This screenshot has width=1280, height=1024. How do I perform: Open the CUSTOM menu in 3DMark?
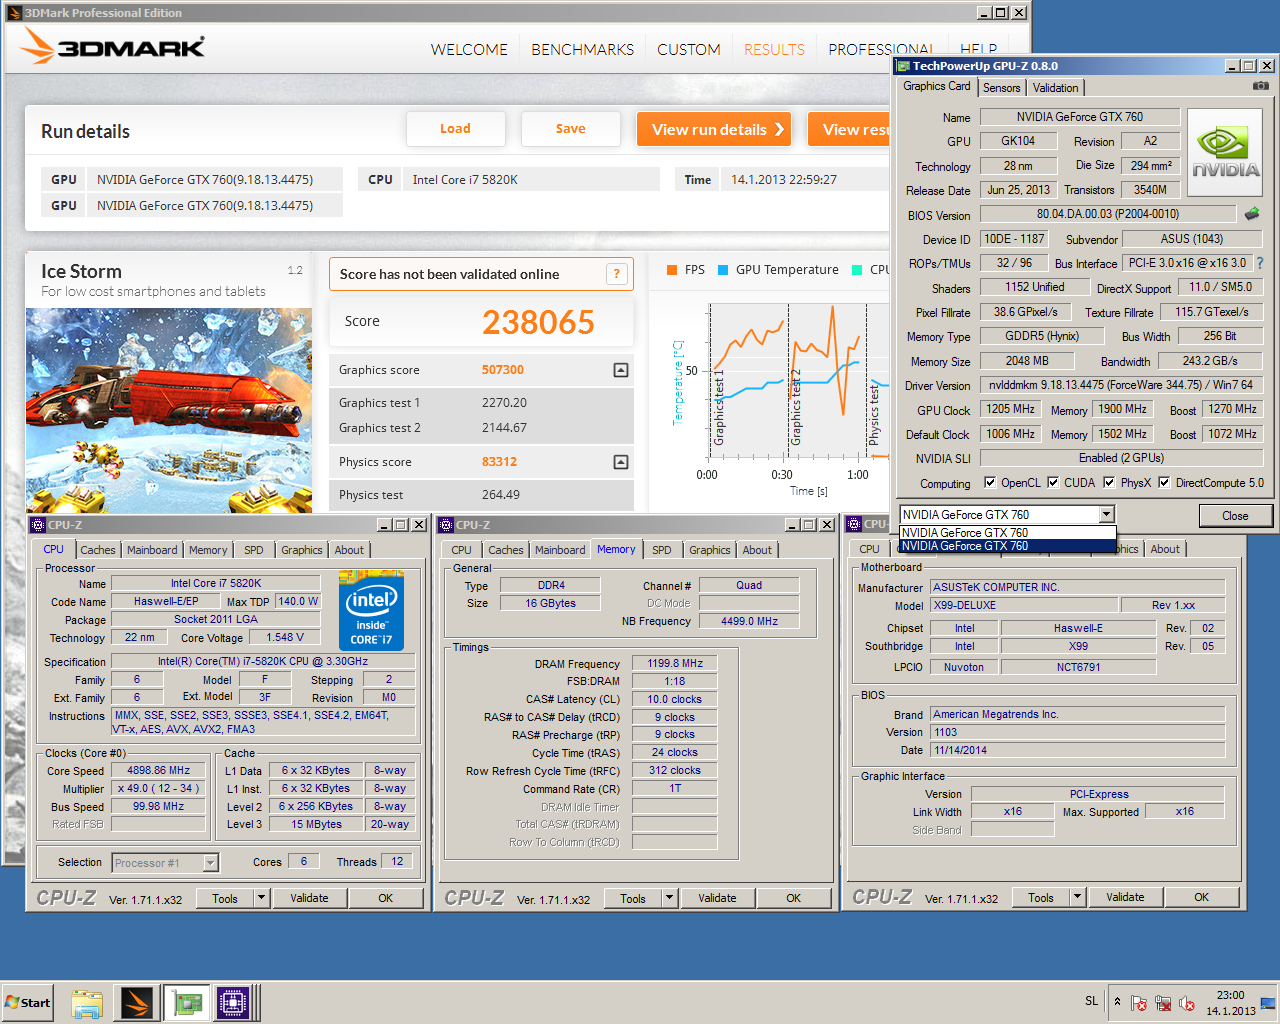click(x=689, y=49)
